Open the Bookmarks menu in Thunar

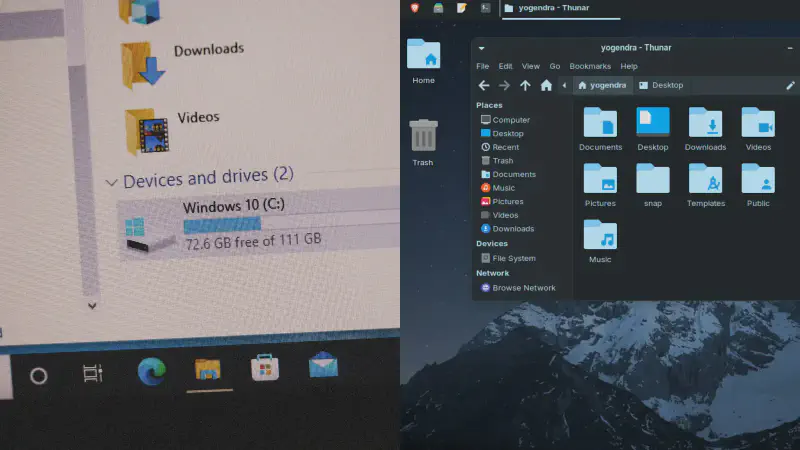pos(590,66)
